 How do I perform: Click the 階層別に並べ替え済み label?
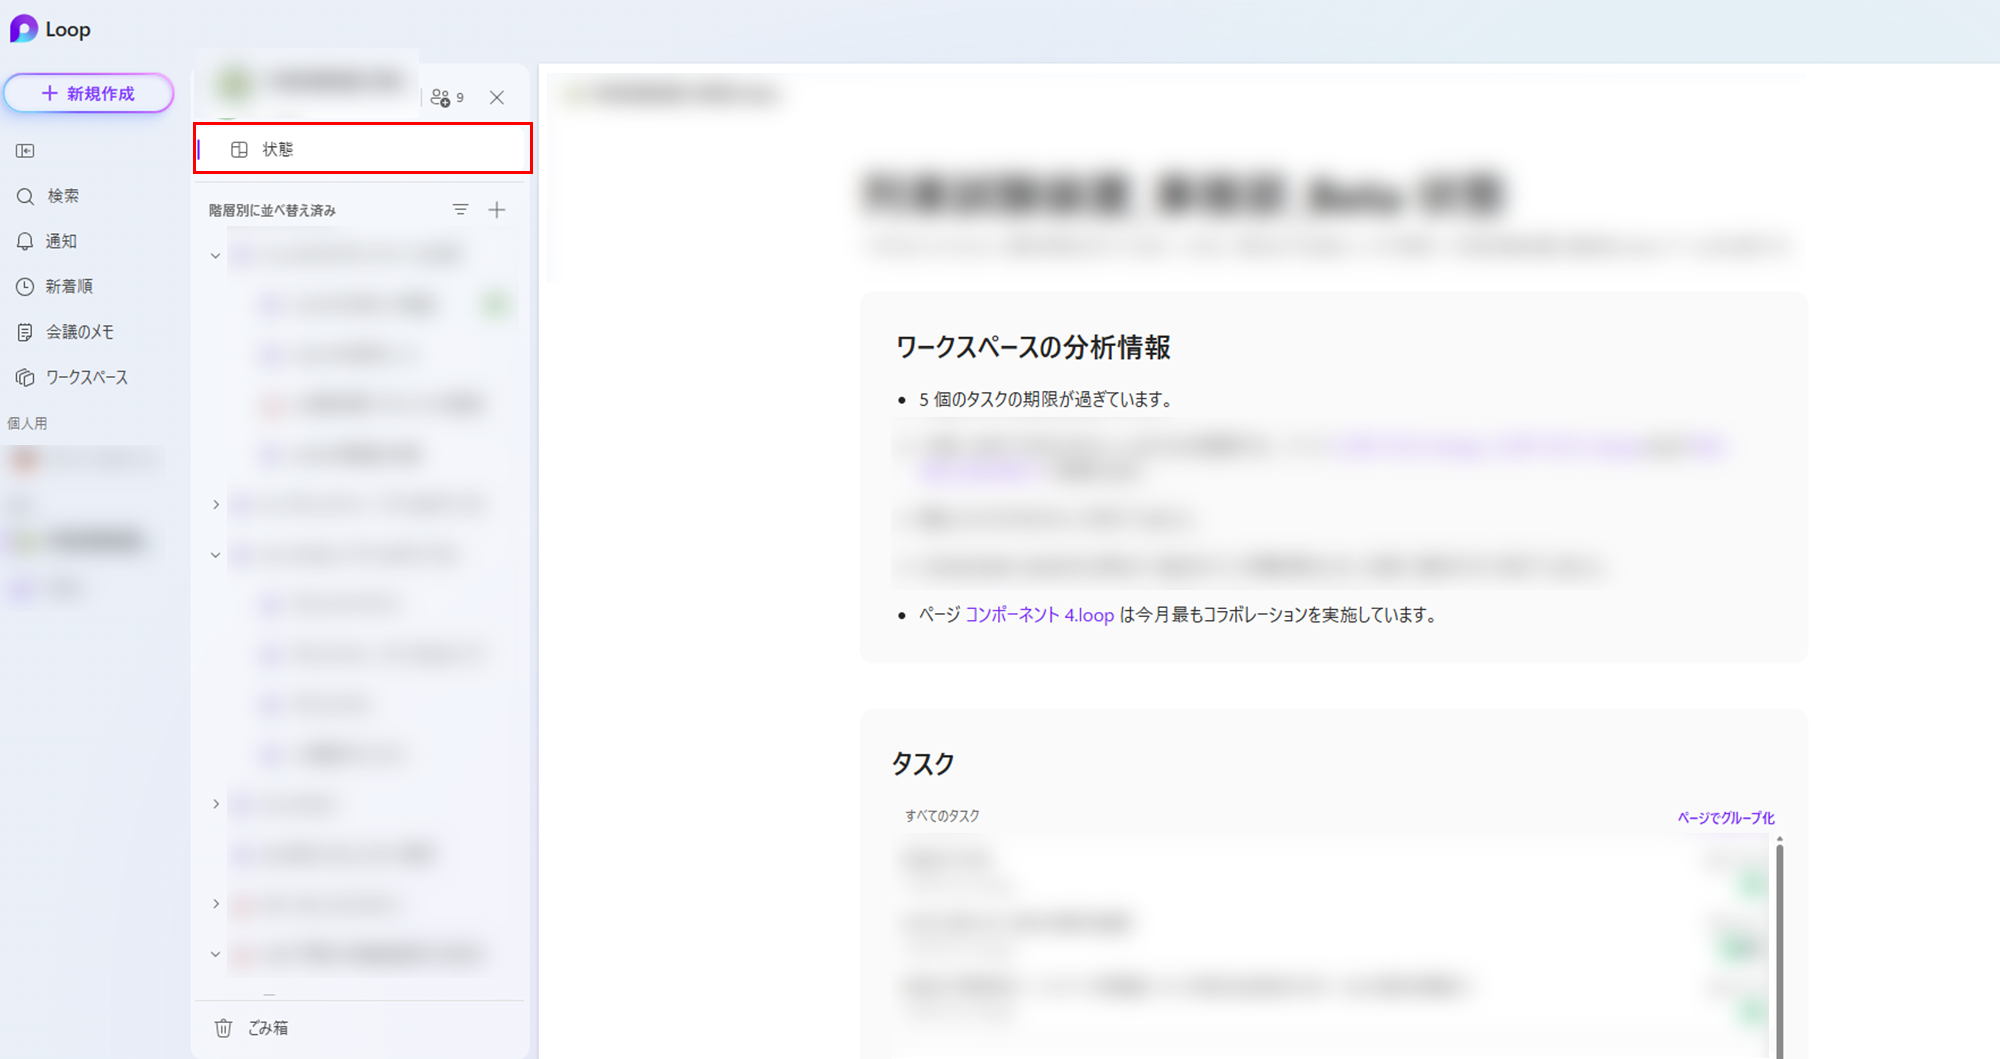(272, 211)
